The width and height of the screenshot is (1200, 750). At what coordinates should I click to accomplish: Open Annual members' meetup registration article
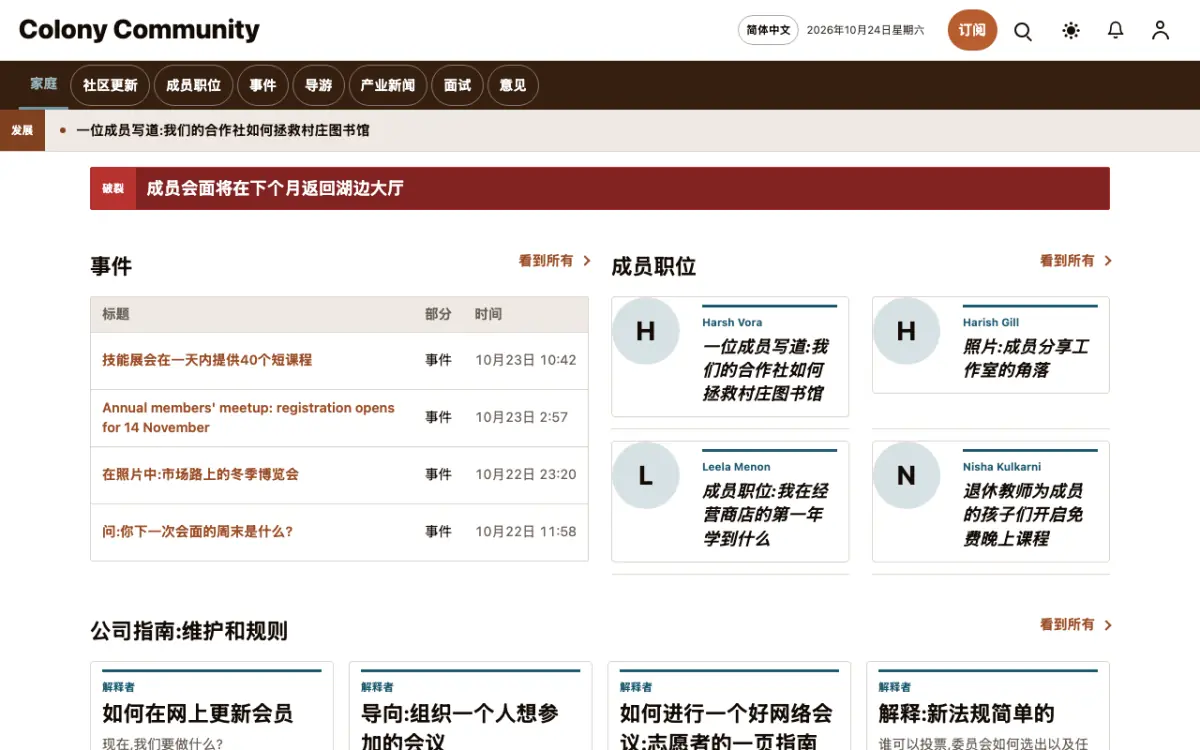point(248,418)
